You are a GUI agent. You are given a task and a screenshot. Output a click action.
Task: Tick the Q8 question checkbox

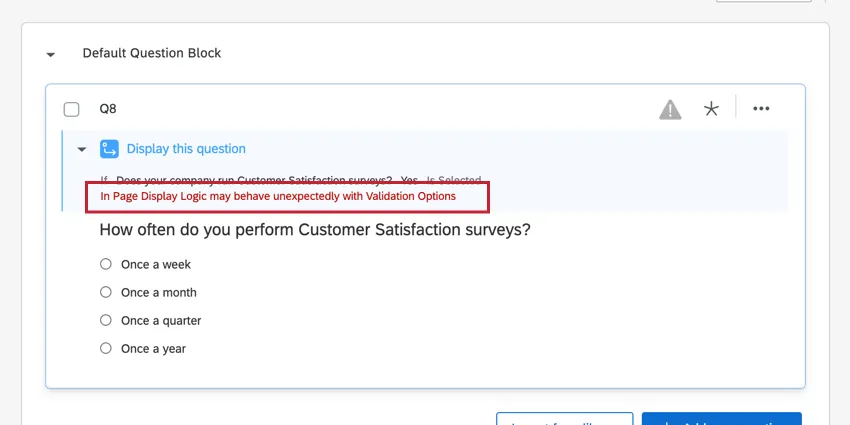(72, 109)
